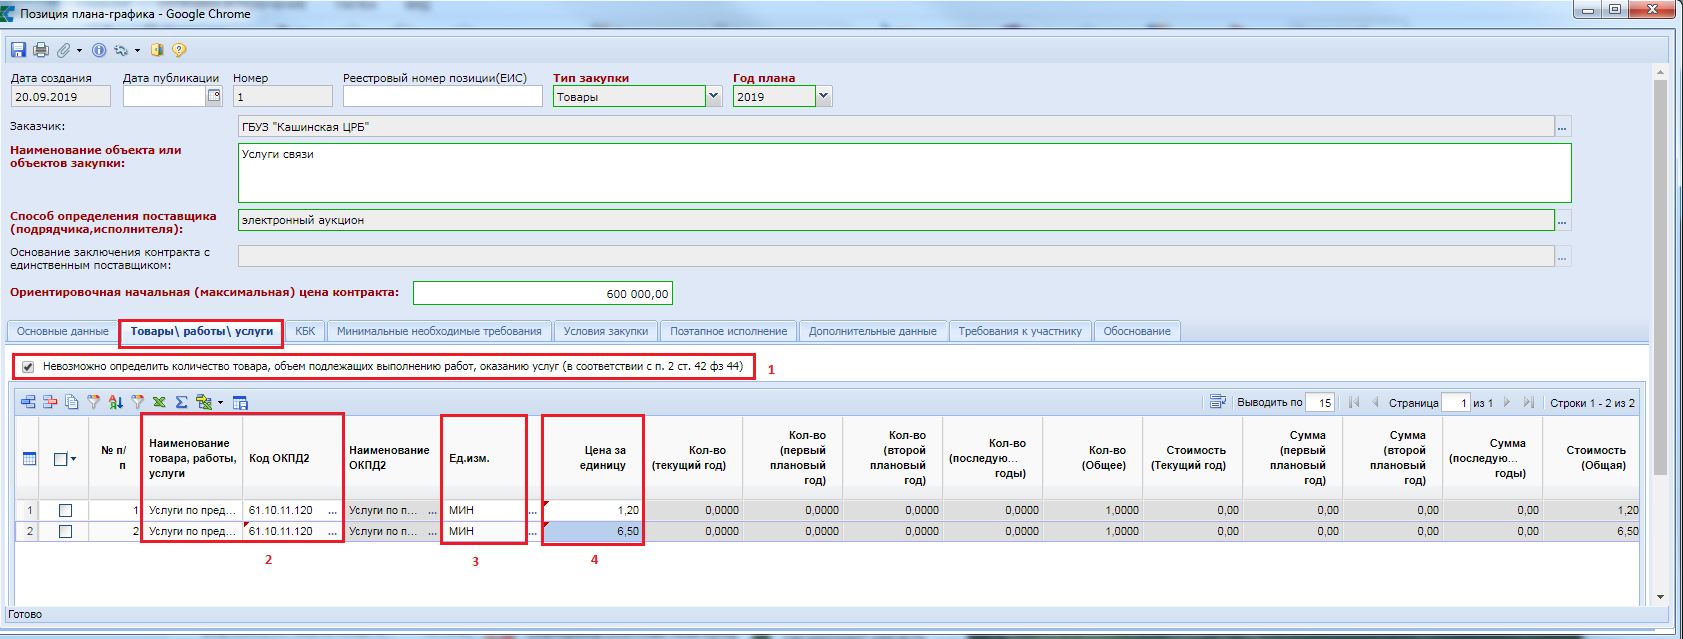Open the Тип закупки dropdown

[714, 97]
